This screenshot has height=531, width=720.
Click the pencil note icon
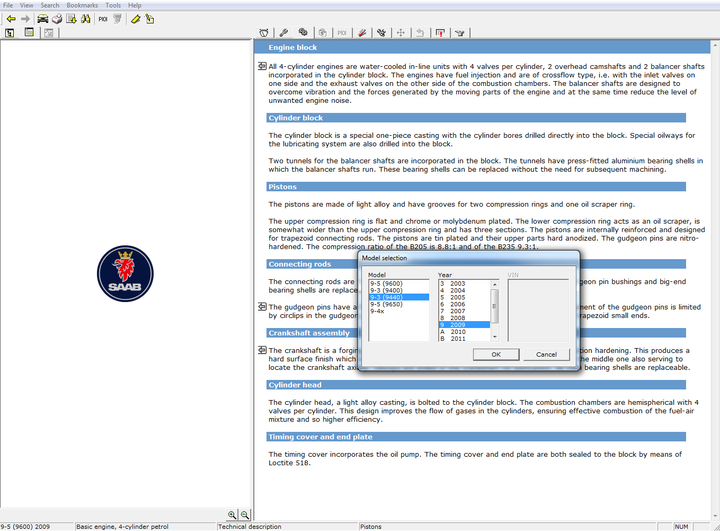pyautogui.click(x=150, y=19)
